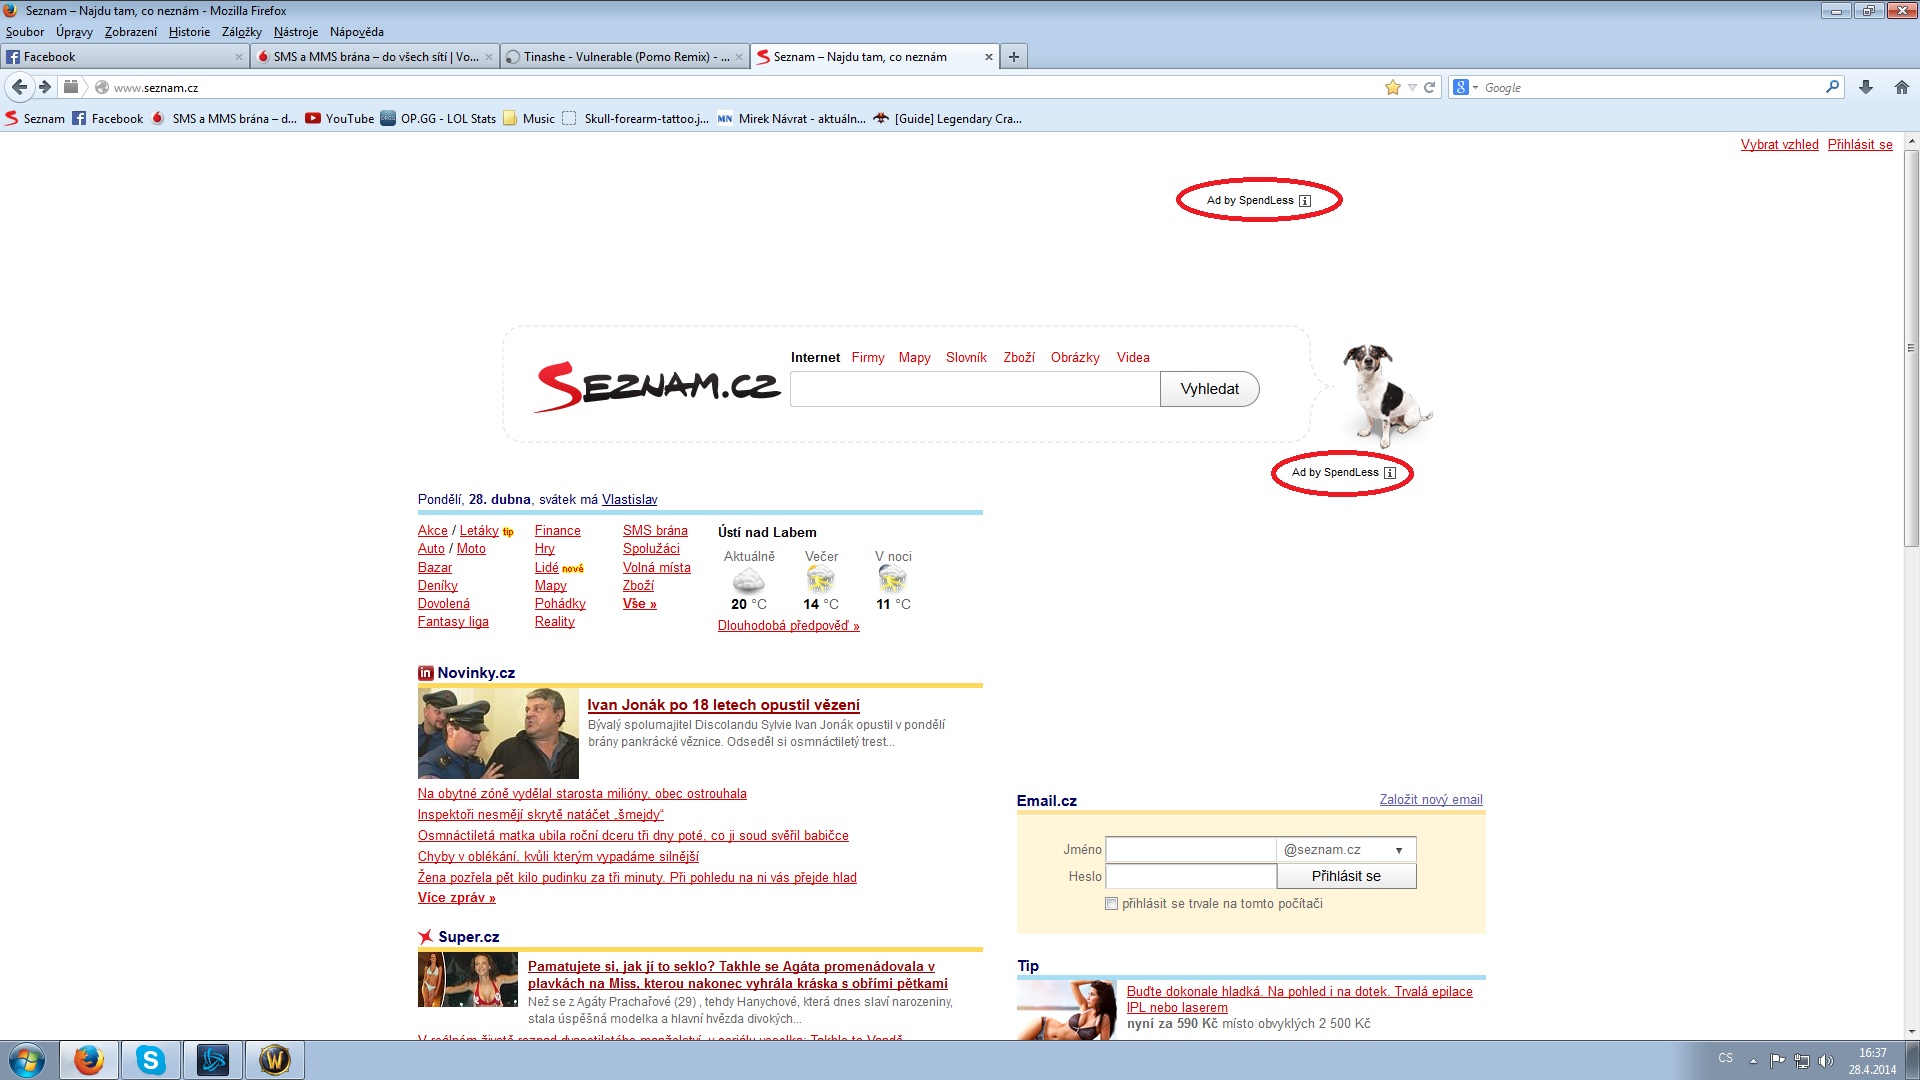Select the Mapy search category
The height and width of the screenshot is (1080, 1920).
click(914, 358)
